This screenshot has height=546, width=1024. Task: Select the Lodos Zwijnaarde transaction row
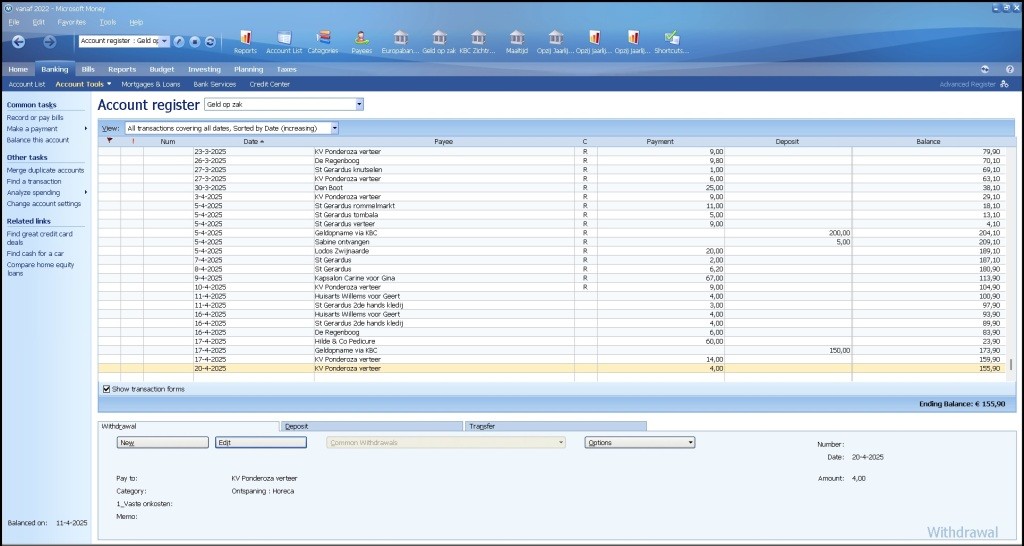tap(552, 251)
